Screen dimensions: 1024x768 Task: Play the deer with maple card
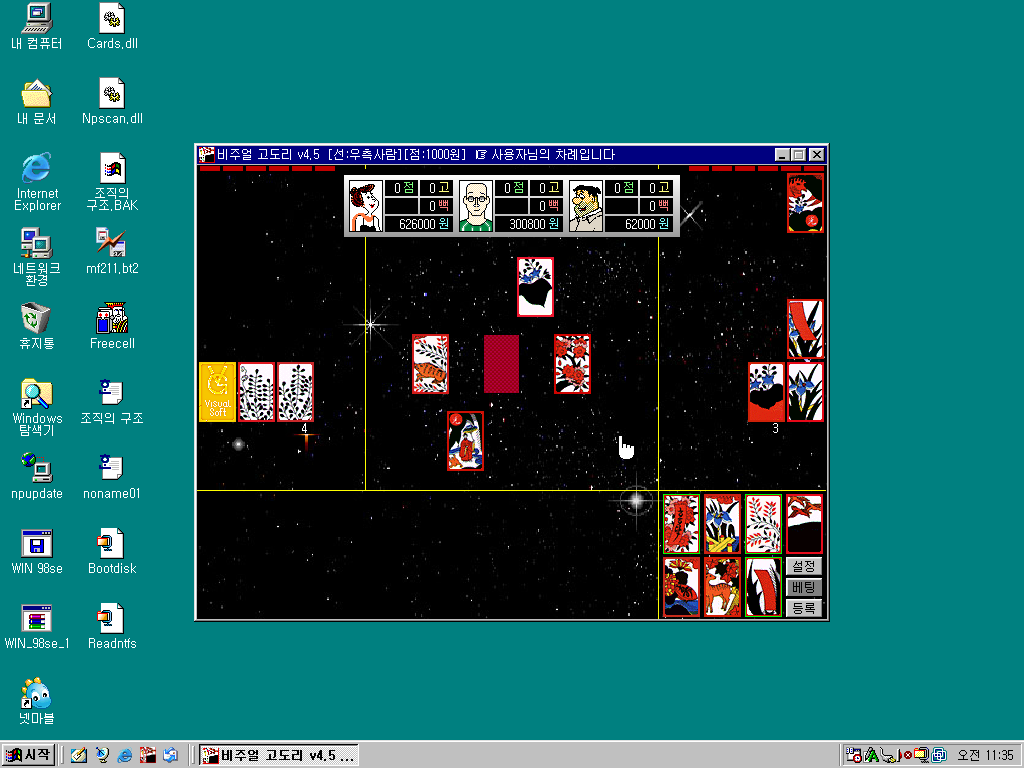point(722,586)
